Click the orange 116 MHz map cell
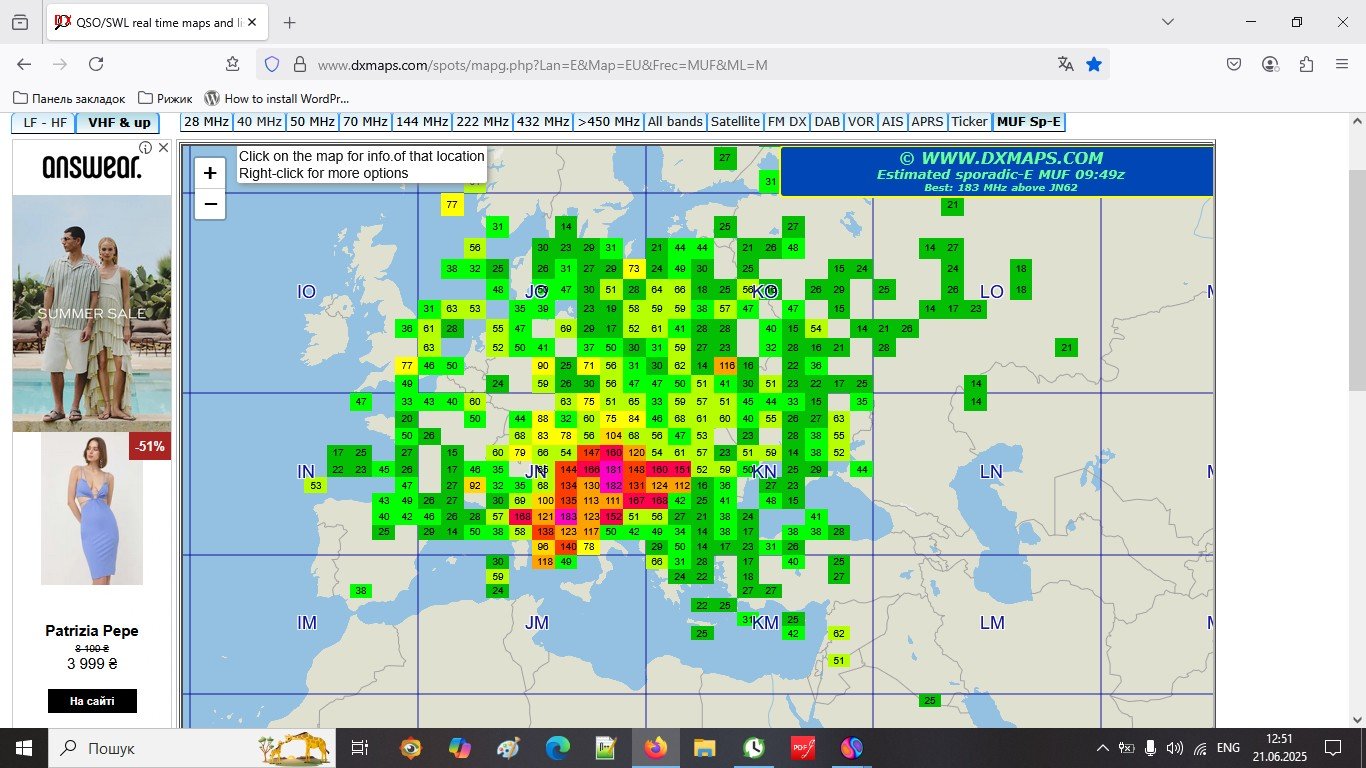Screen dimensions: 1366x768 (726, 366)
